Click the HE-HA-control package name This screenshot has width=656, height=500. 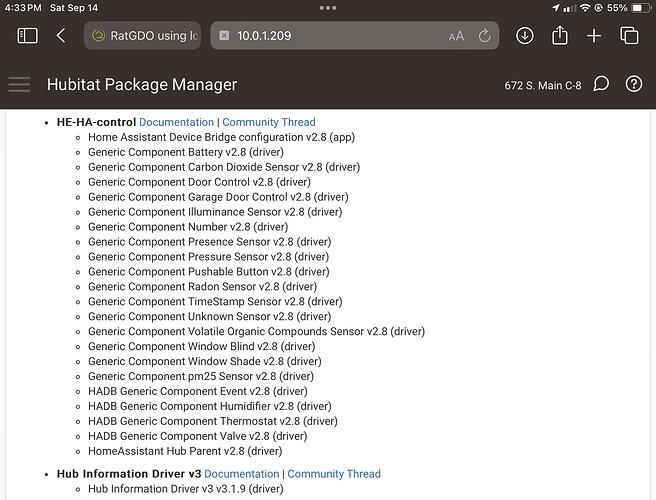(x=96, y=122)
